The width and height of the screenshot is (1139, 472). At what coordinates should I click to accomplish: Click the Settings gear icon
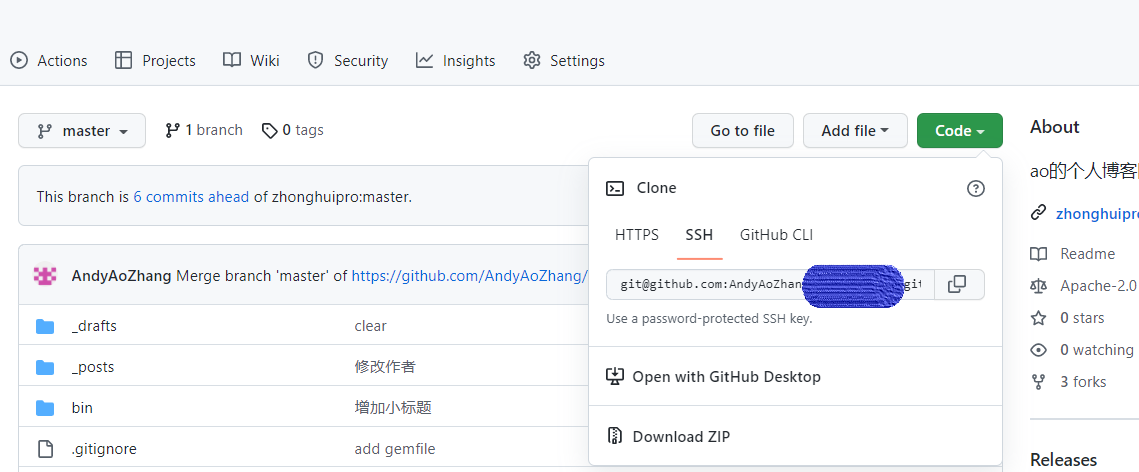[532, 60]
